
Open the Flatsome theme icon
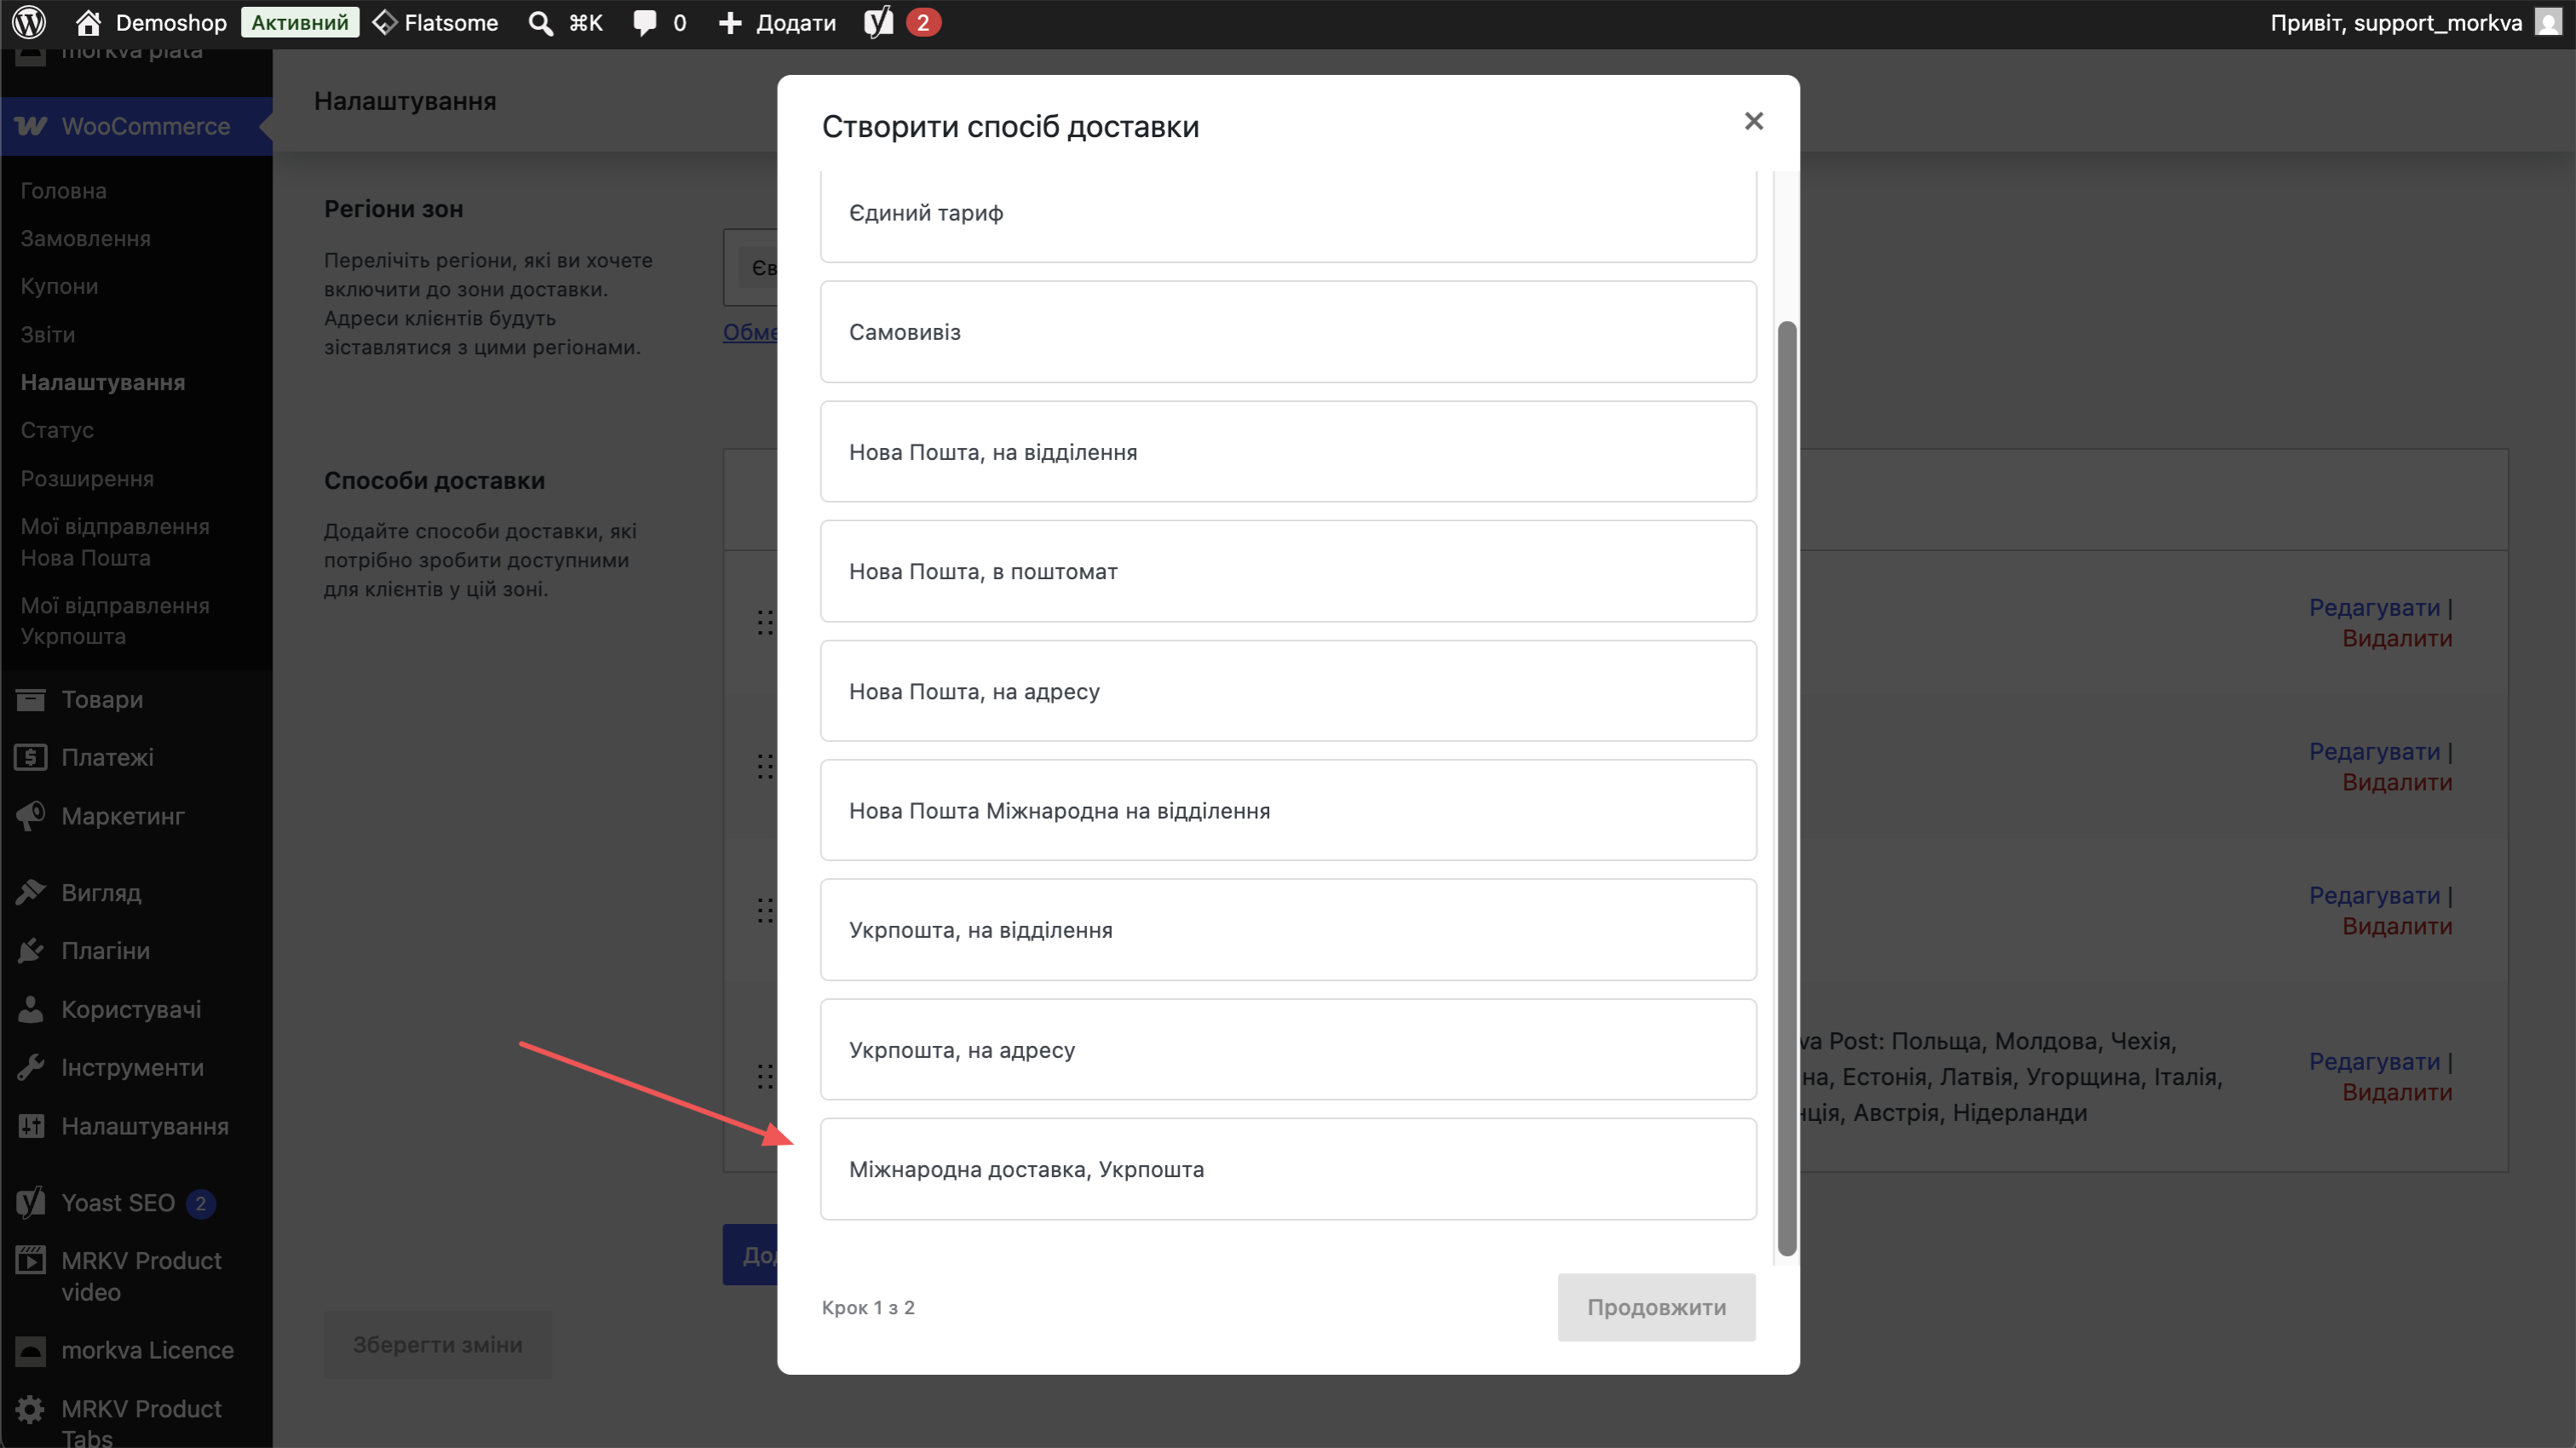(x=385, y=22)
